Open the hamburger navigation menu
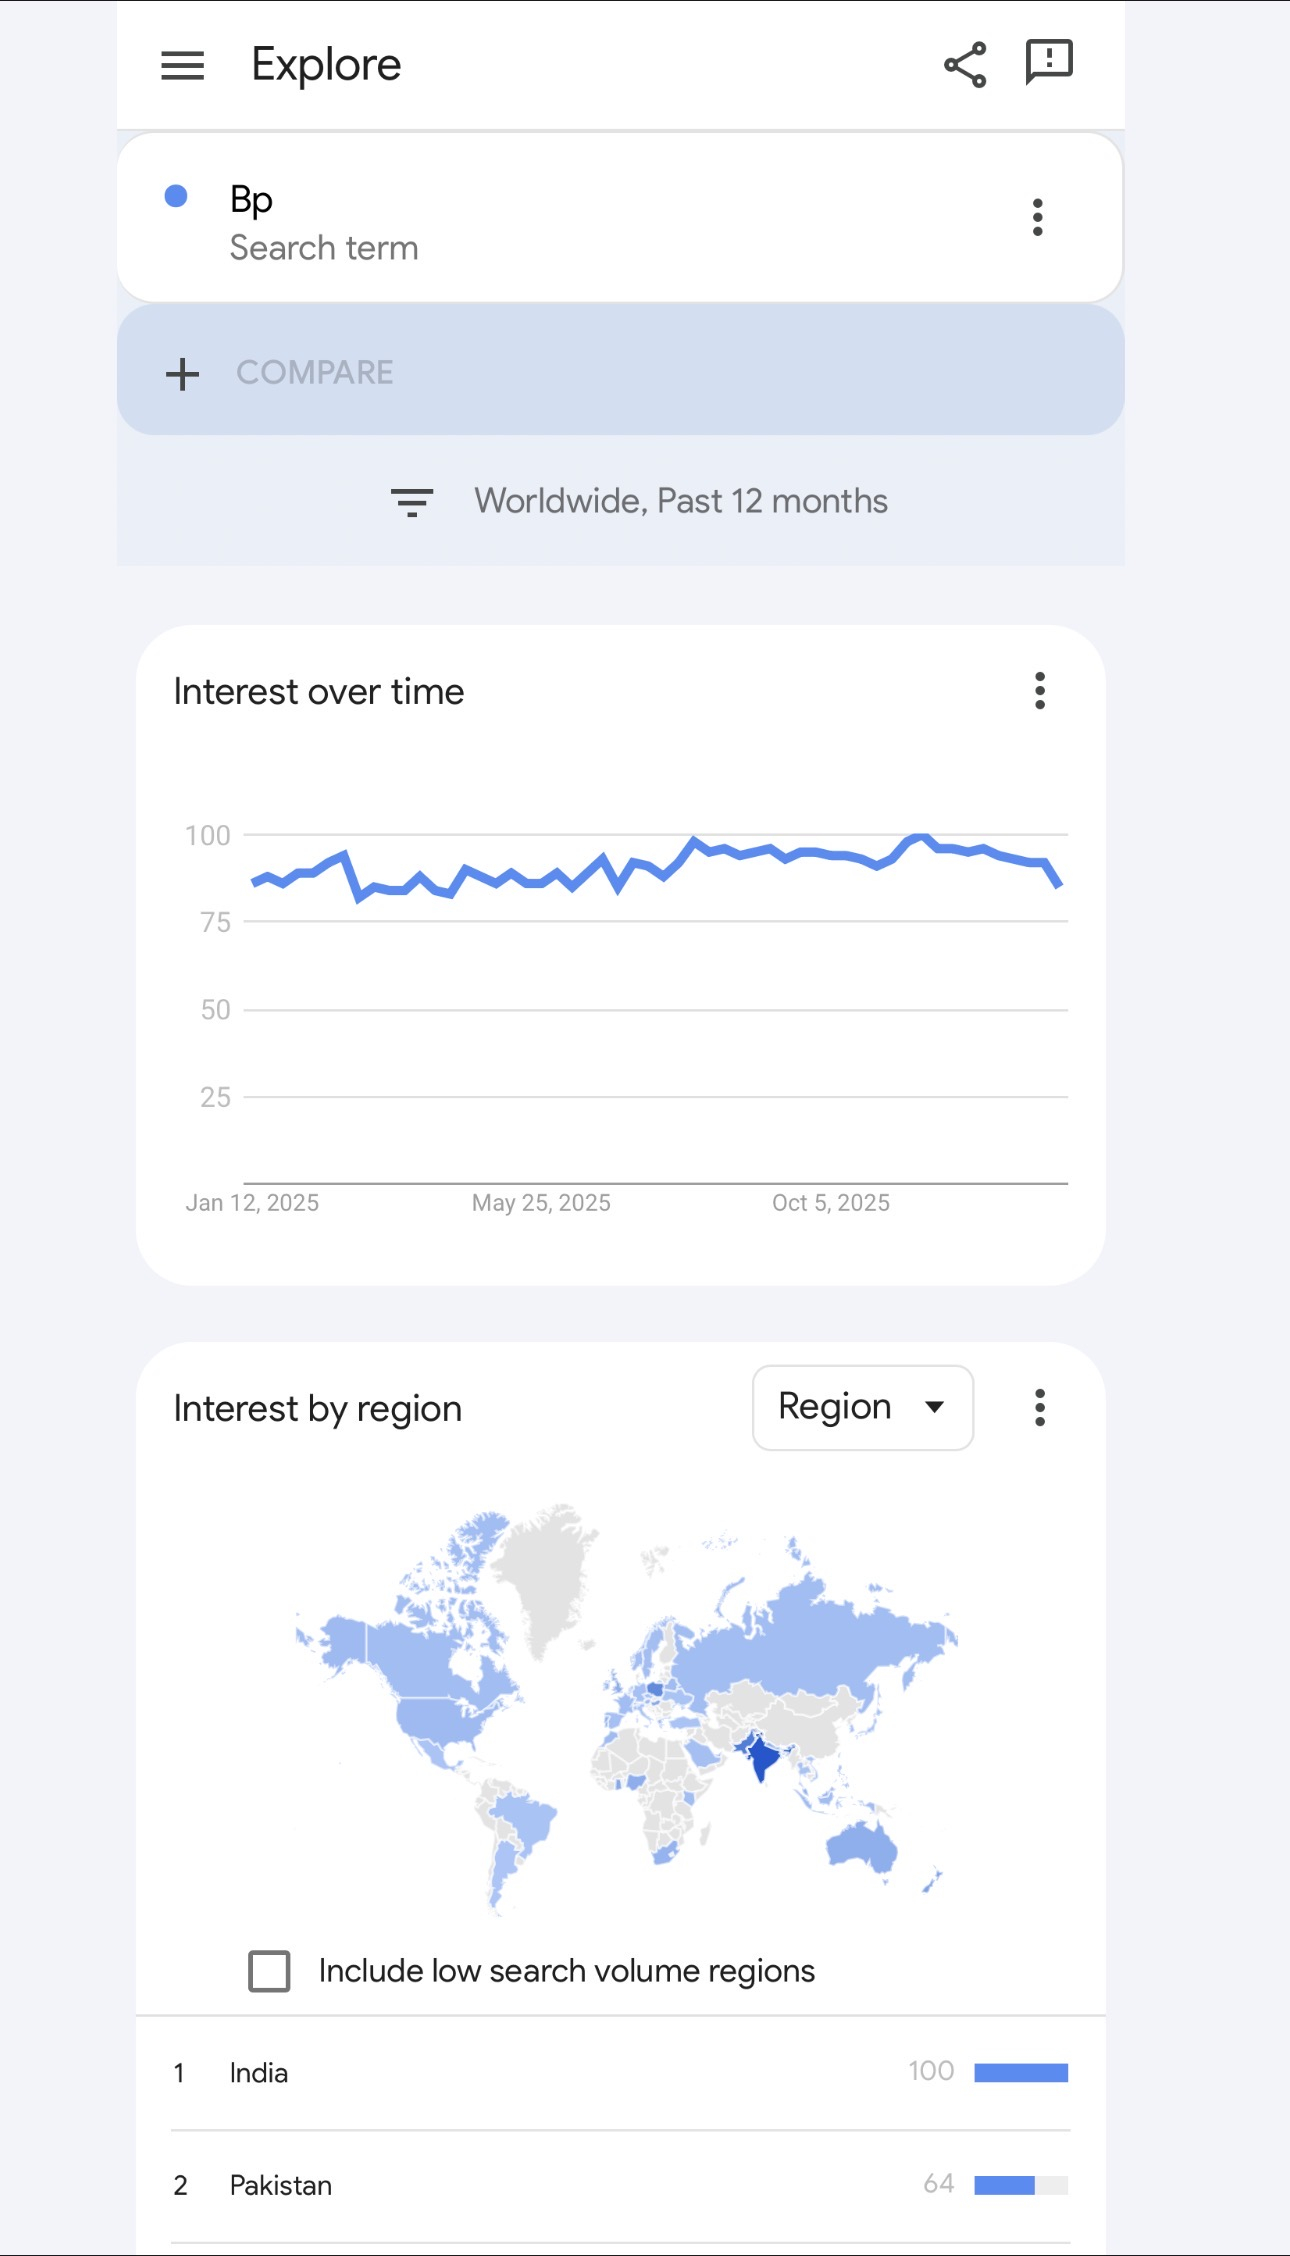This screenshot has width=1290, height=2256. click(183, 66)
